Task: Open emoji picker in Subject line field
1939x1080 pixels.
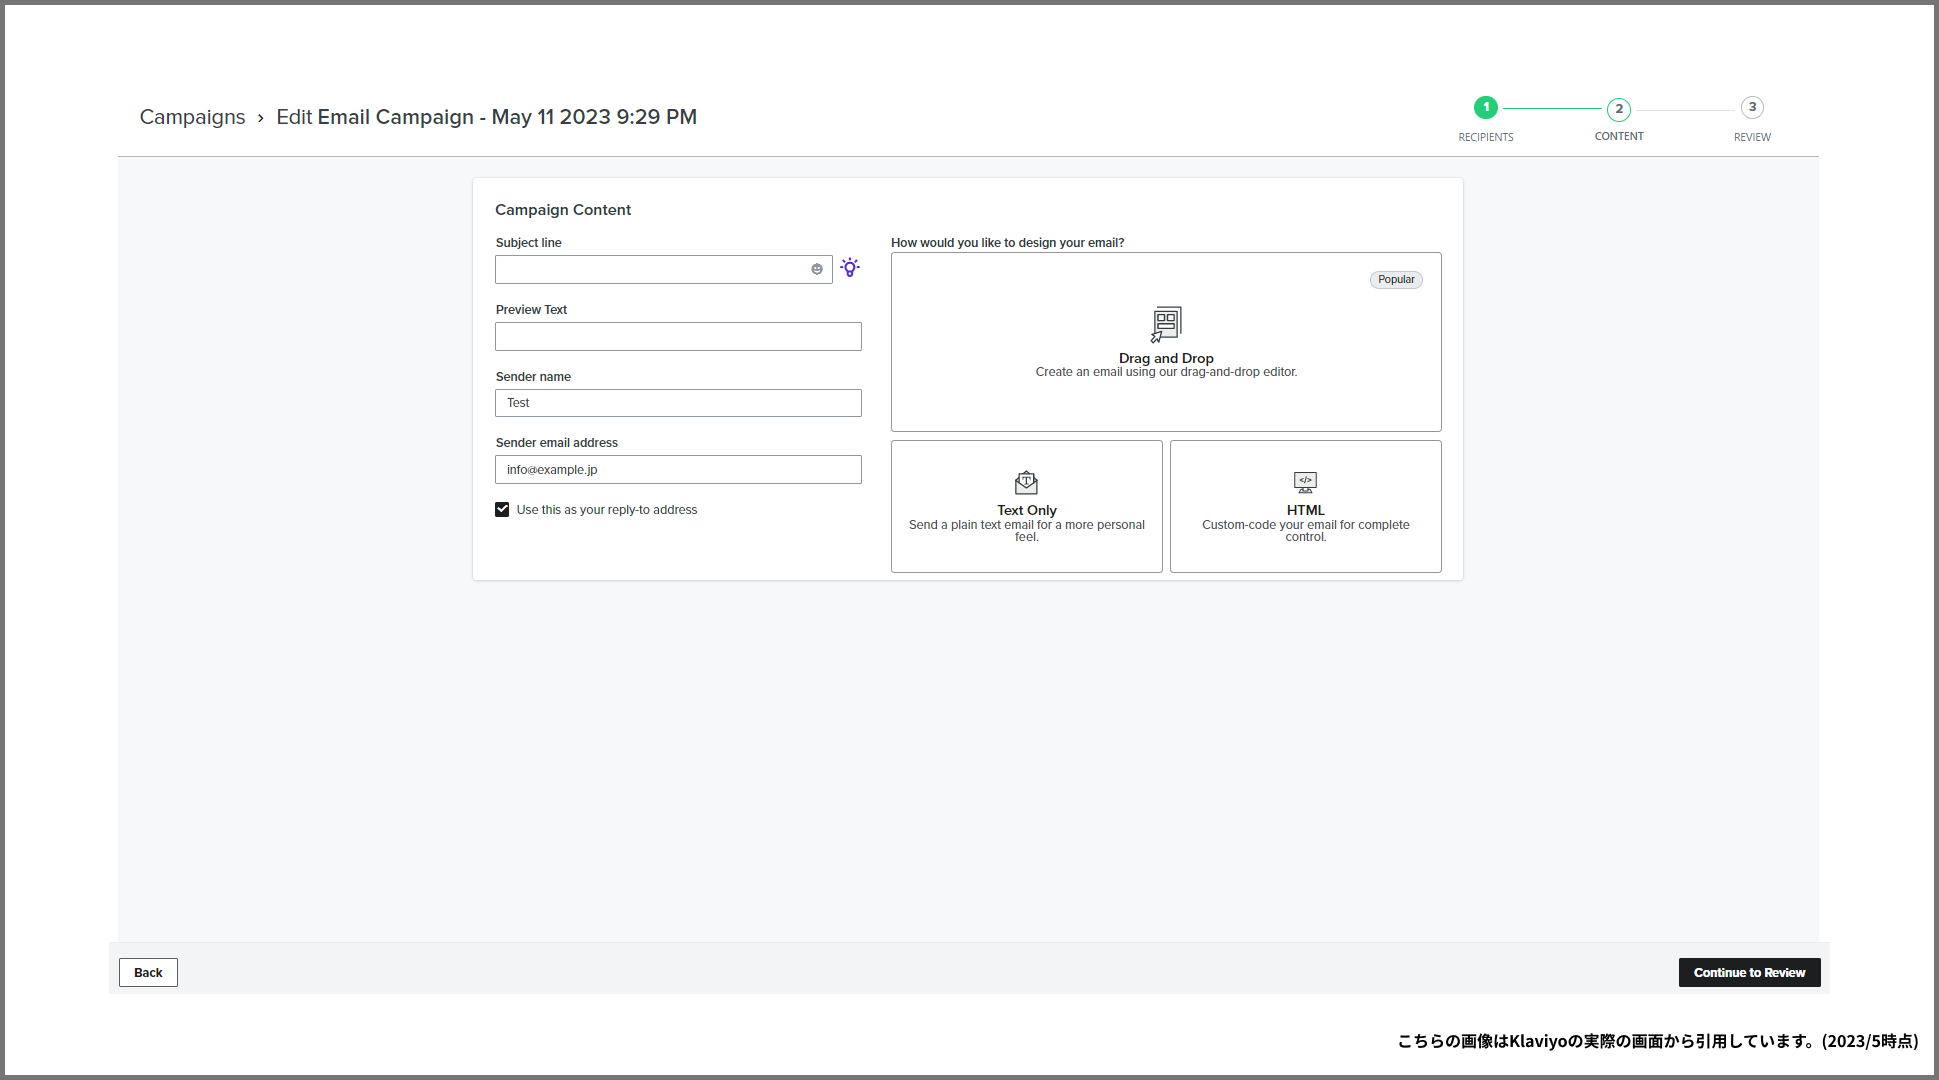Action: click(817, 269)
